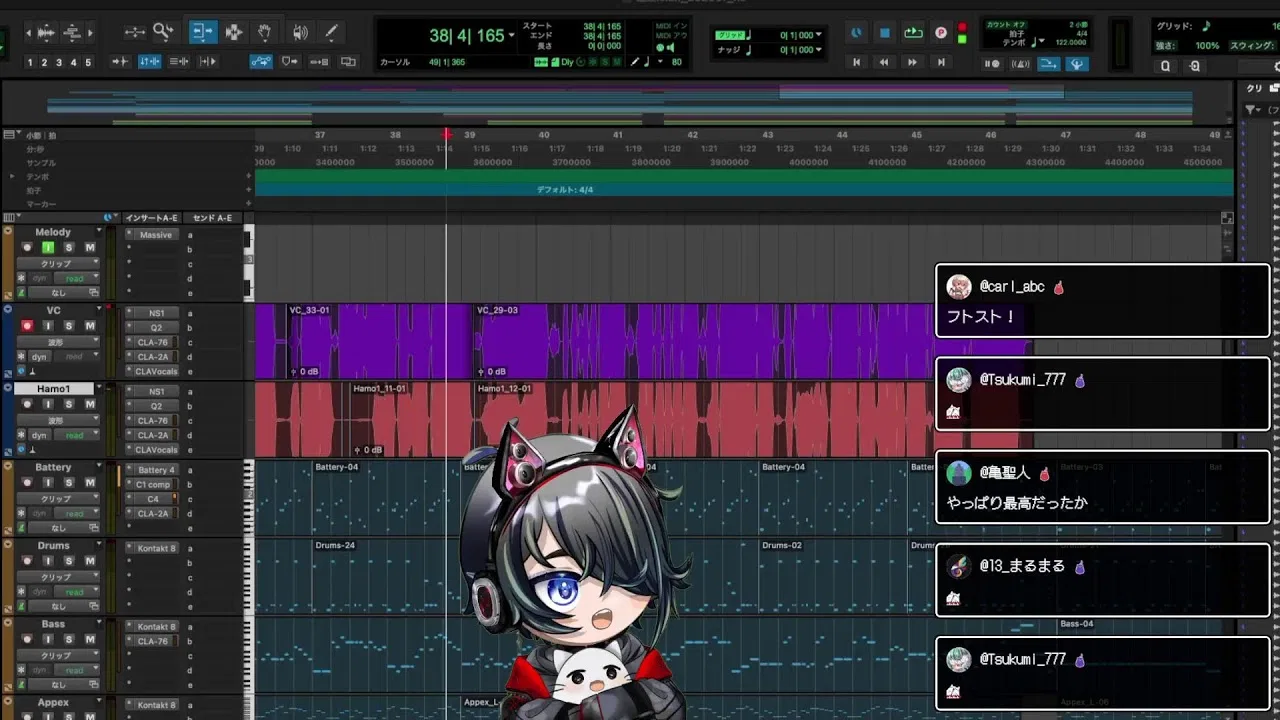Viewport: 1280px width, 720px height.
Task: Click the Fast Forward transport button
Action: [x=912, y=62]
